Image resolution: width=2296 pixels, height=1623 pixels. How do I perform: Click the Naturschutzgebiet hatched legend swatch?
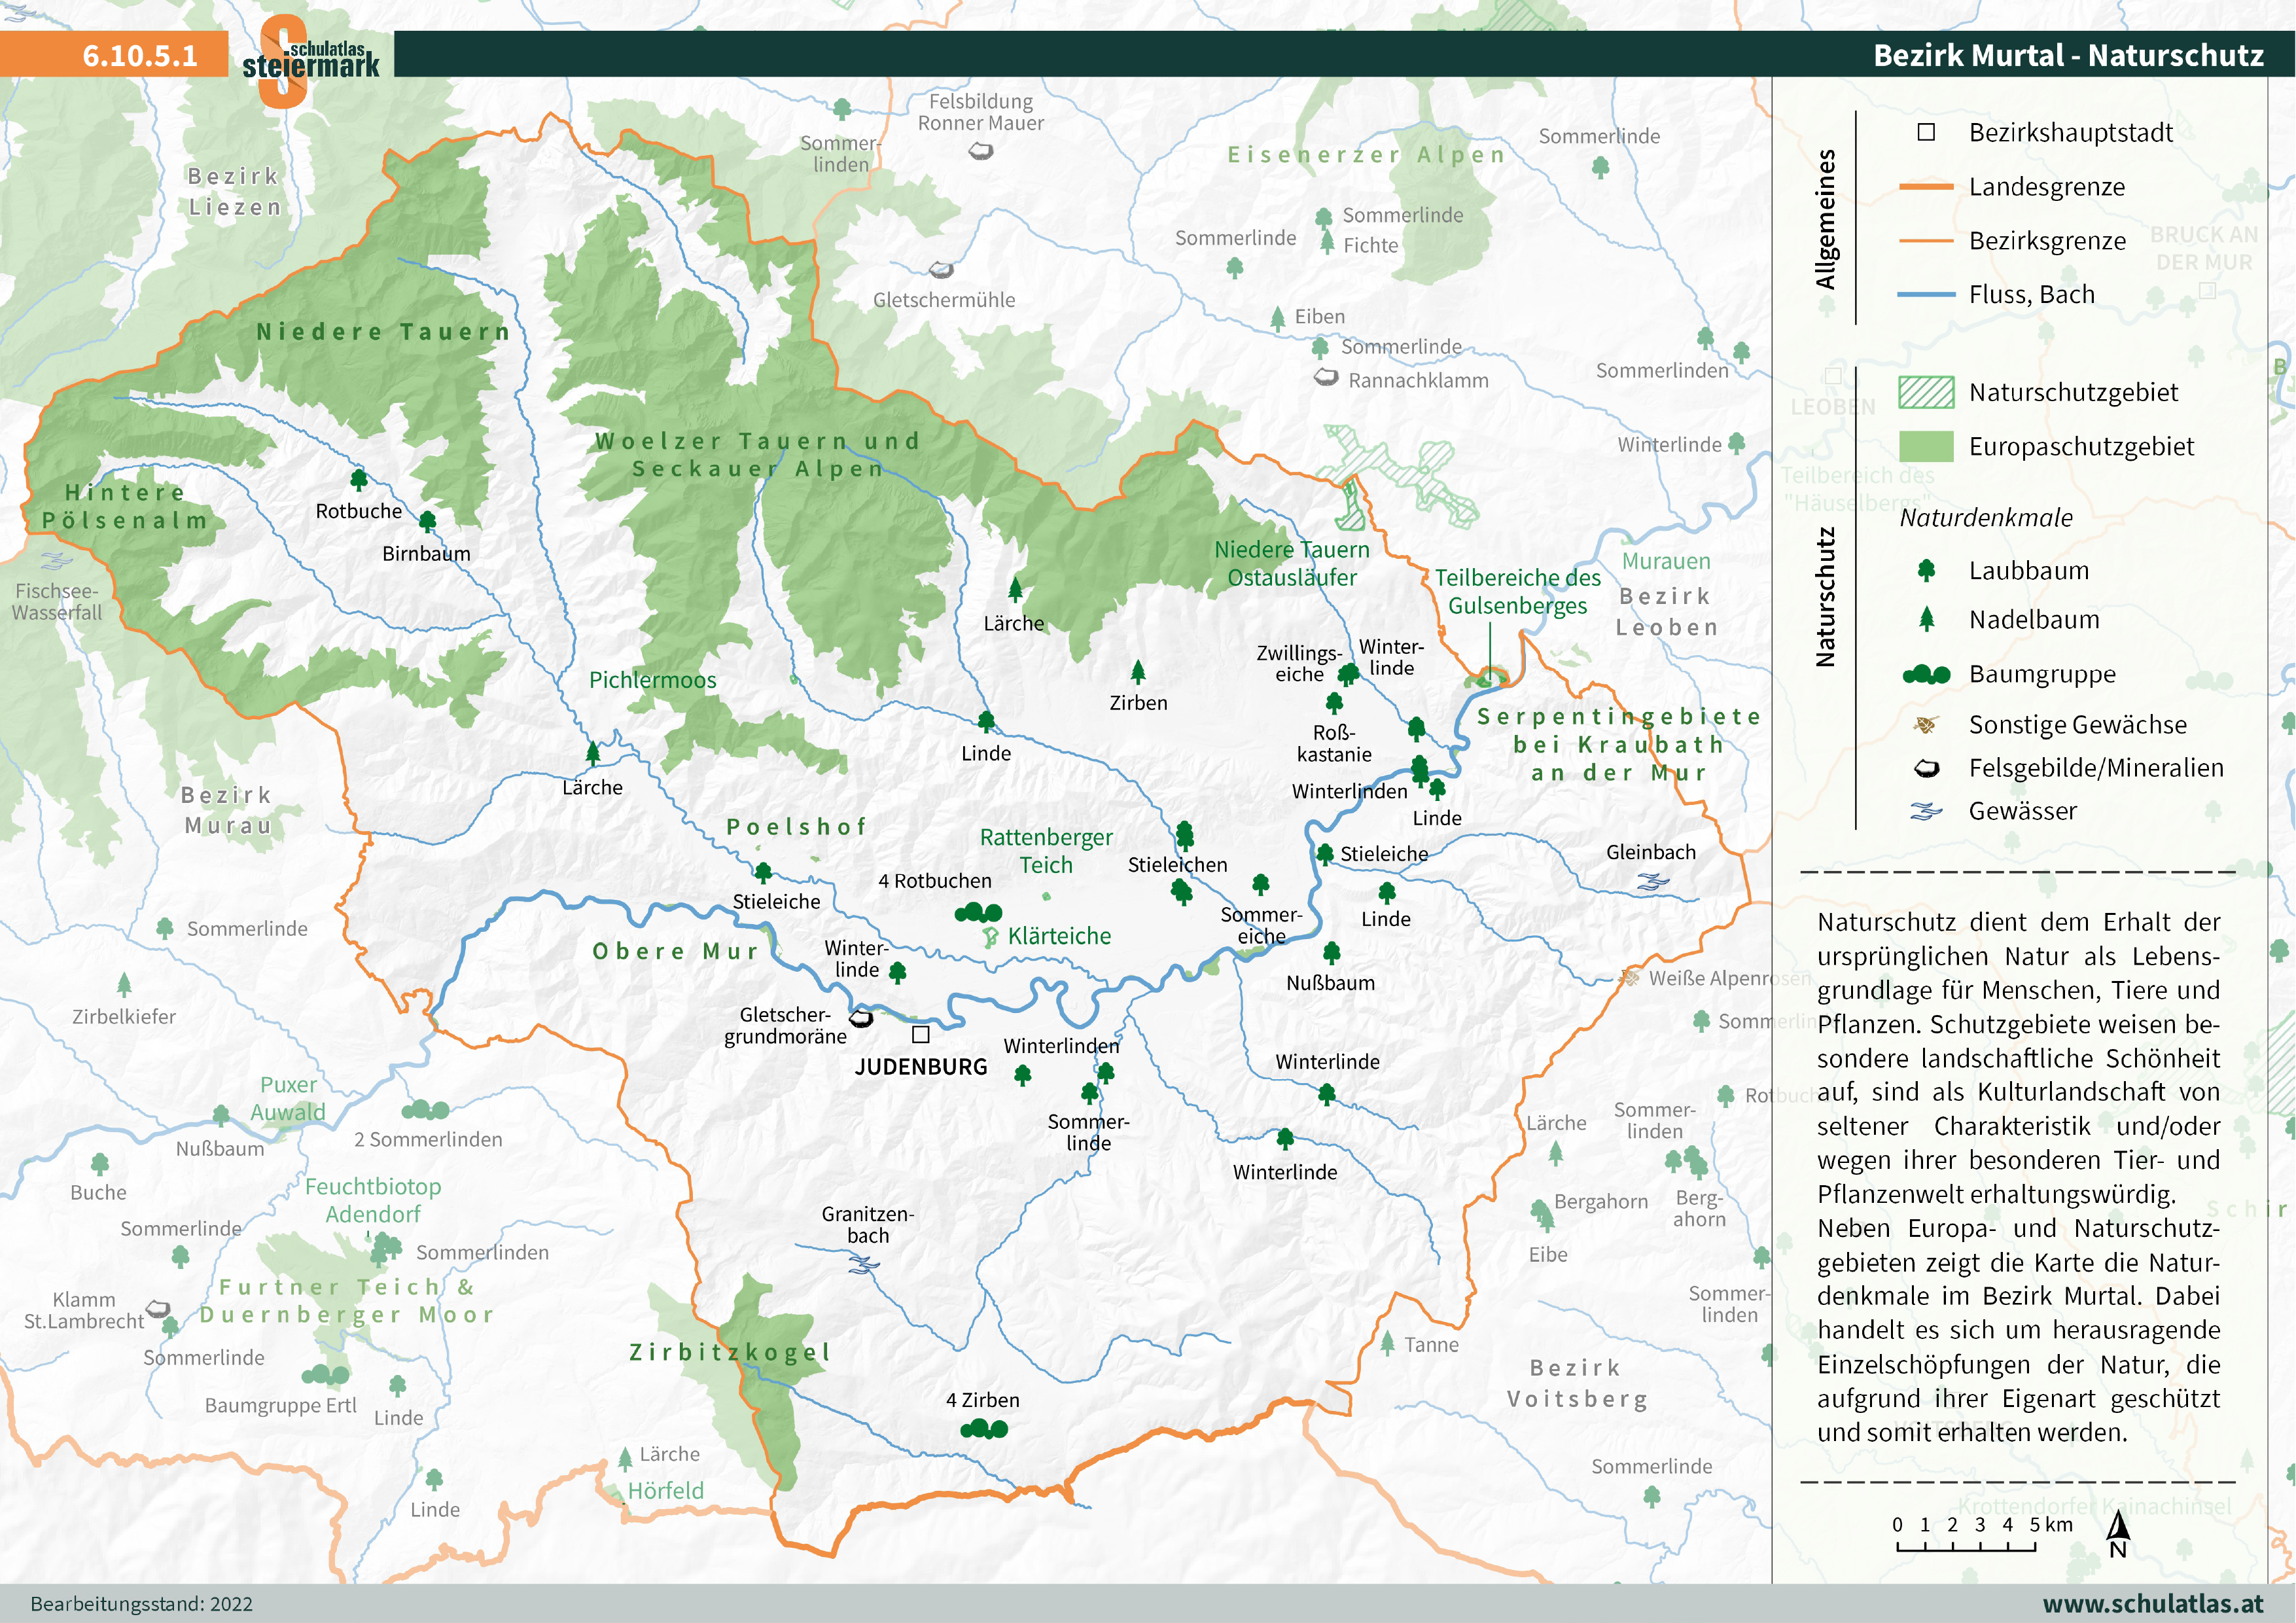[x=1925, y=392]
